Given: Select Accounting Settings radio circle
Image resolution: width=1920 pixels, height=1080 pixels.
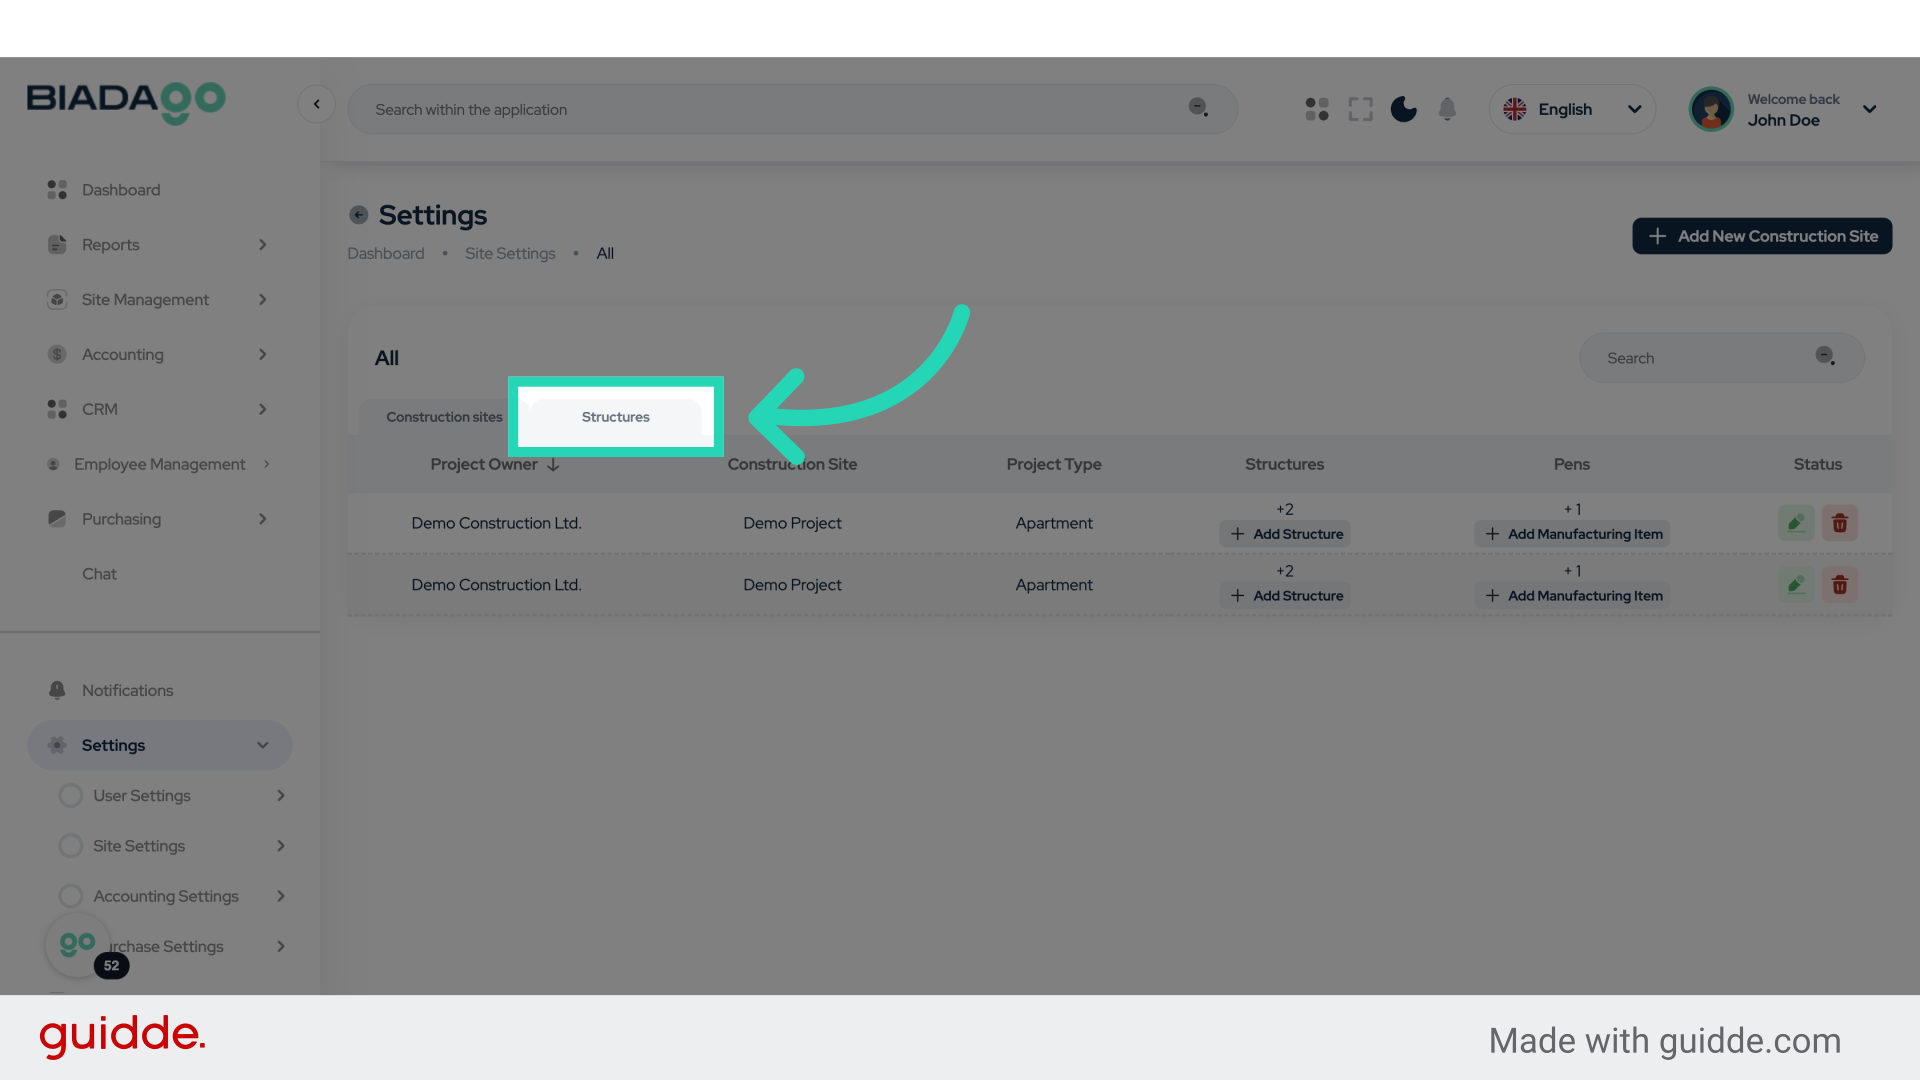Looking at the screenshot, I should click(71, 896).
